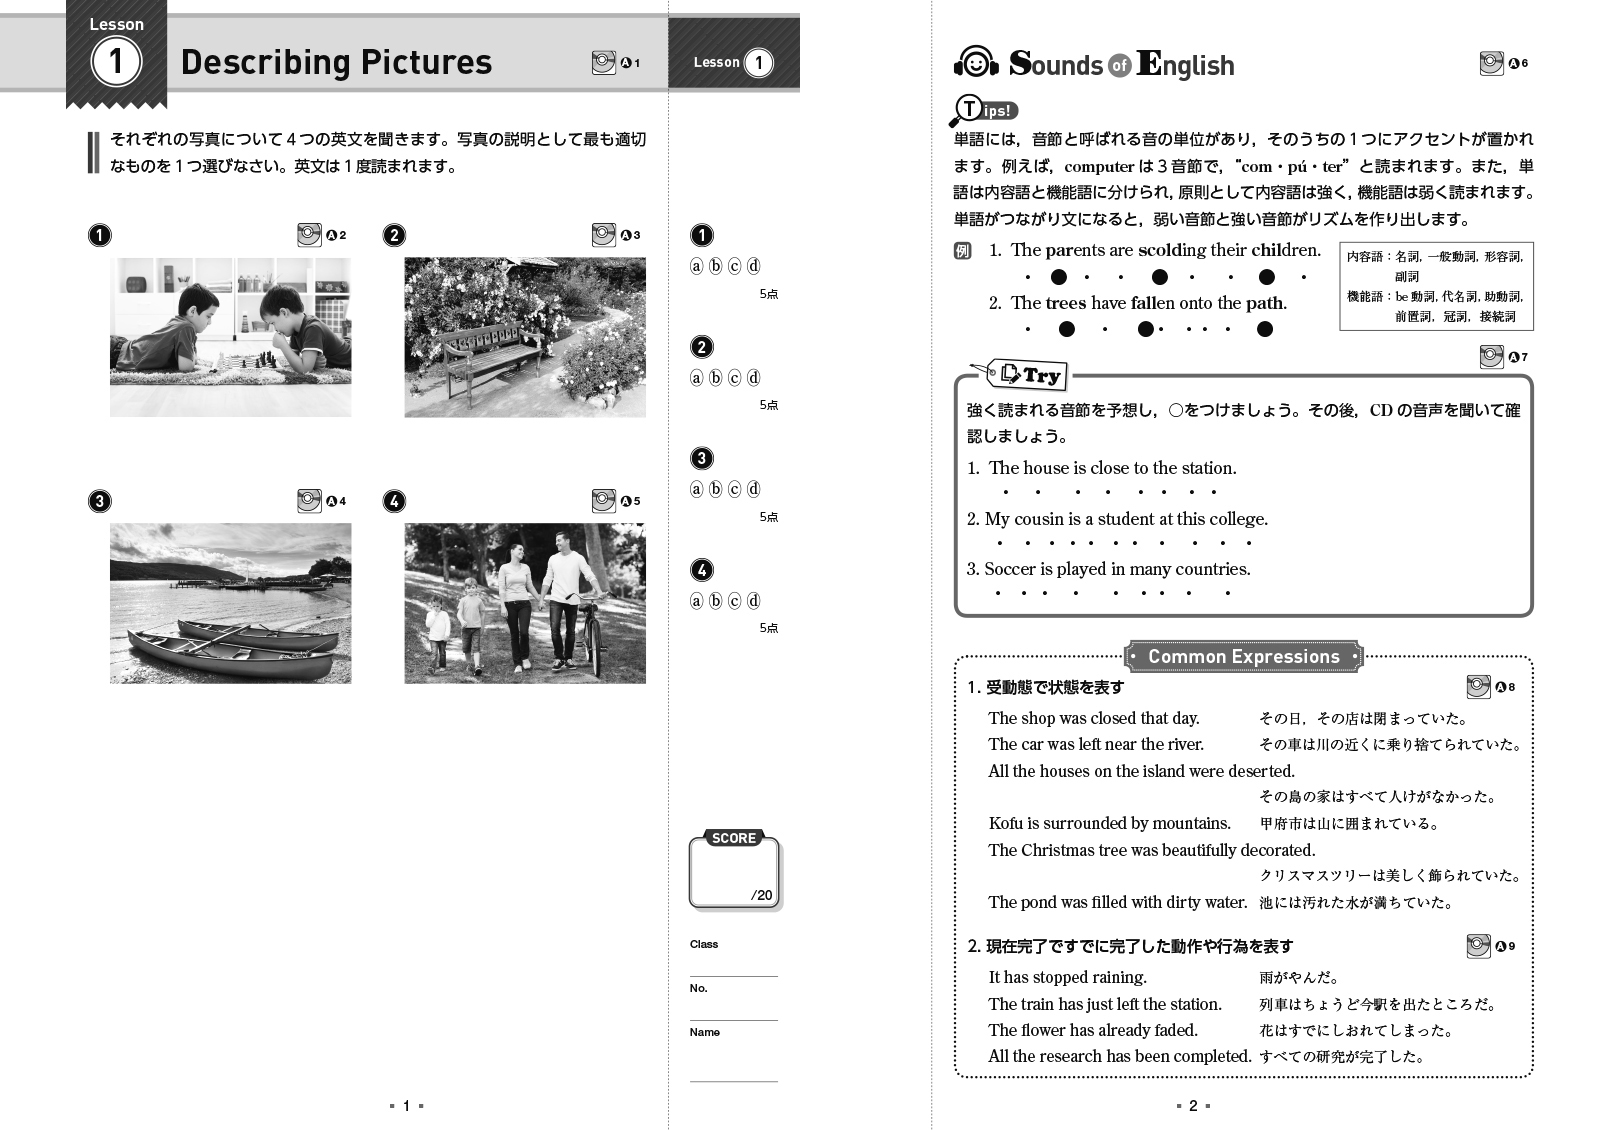Open the photo of canoes on the lakeshore
The height and width of the screenshot is (1130, 1600).
[x=231, y=603]
